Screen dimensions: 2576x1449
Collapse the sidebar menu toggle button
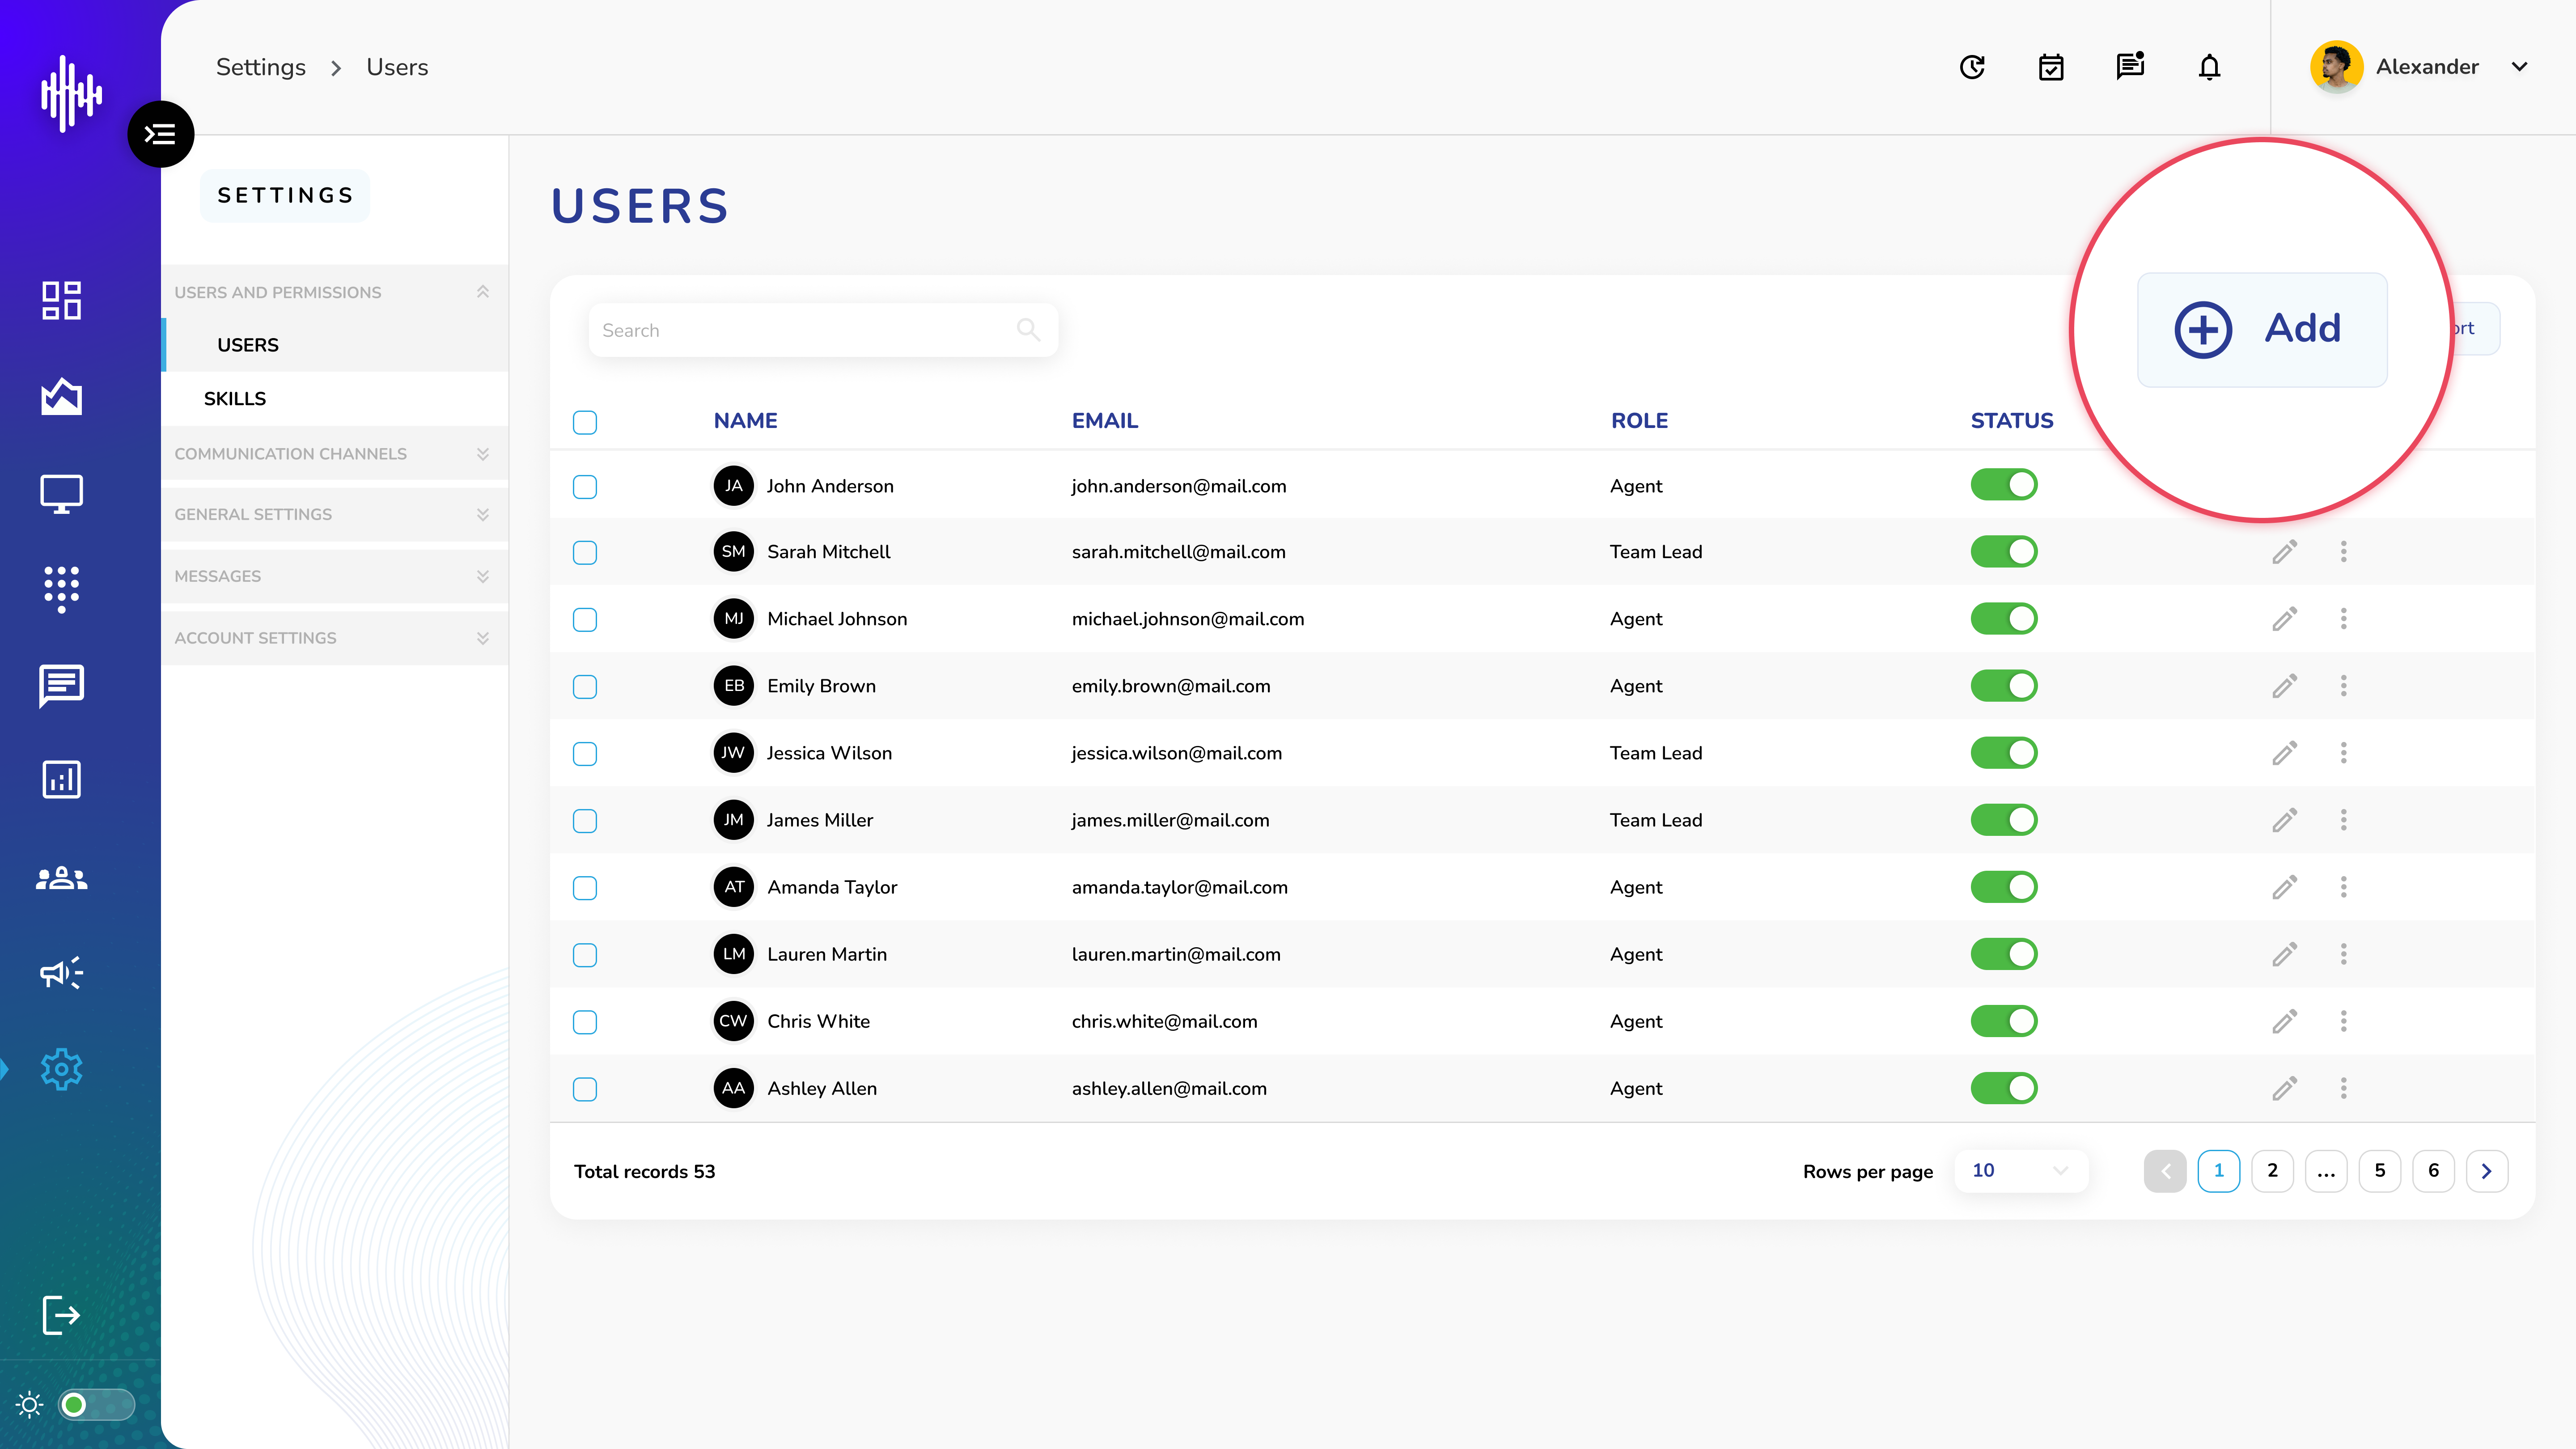(x=160, y=134)
